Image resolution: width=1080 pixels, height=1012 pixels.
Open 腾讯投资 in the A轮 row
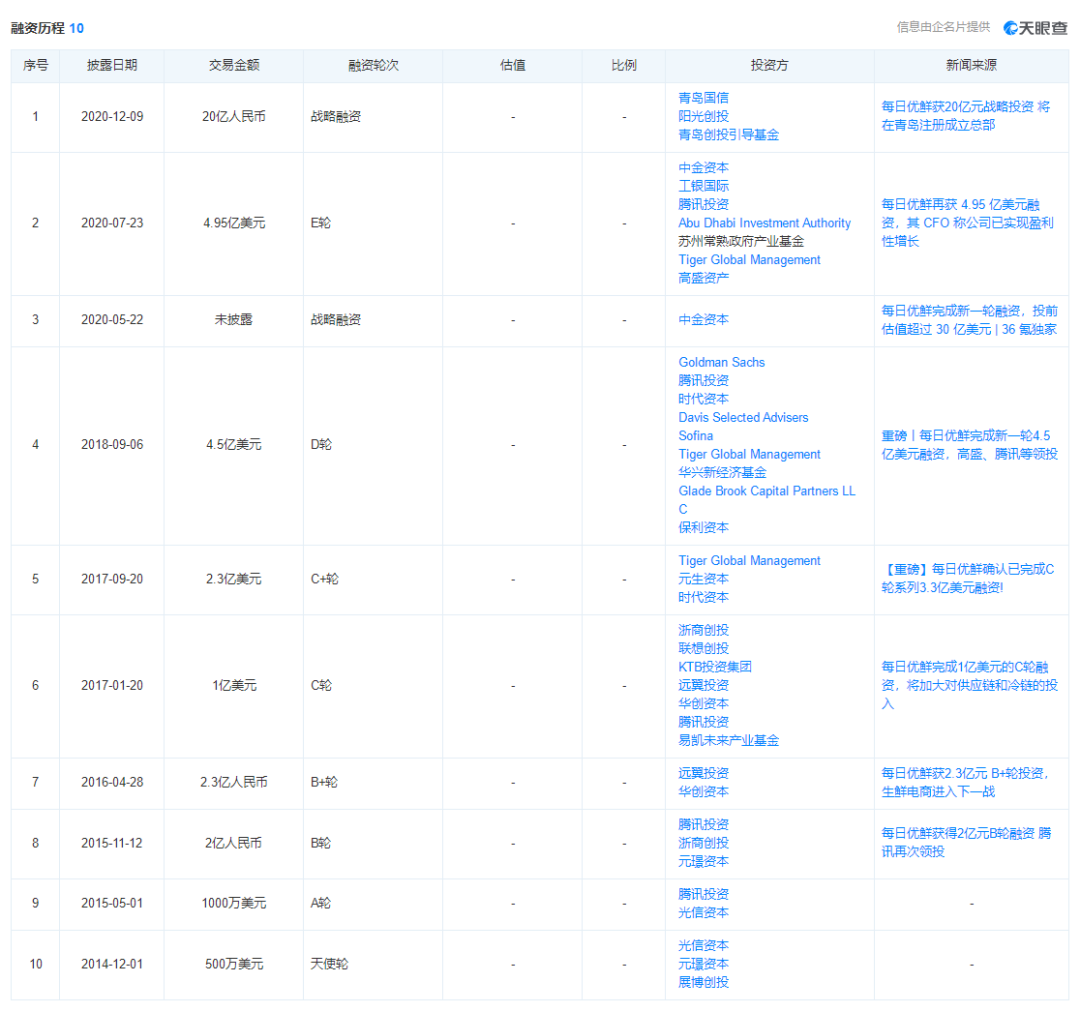click(703, 894)
